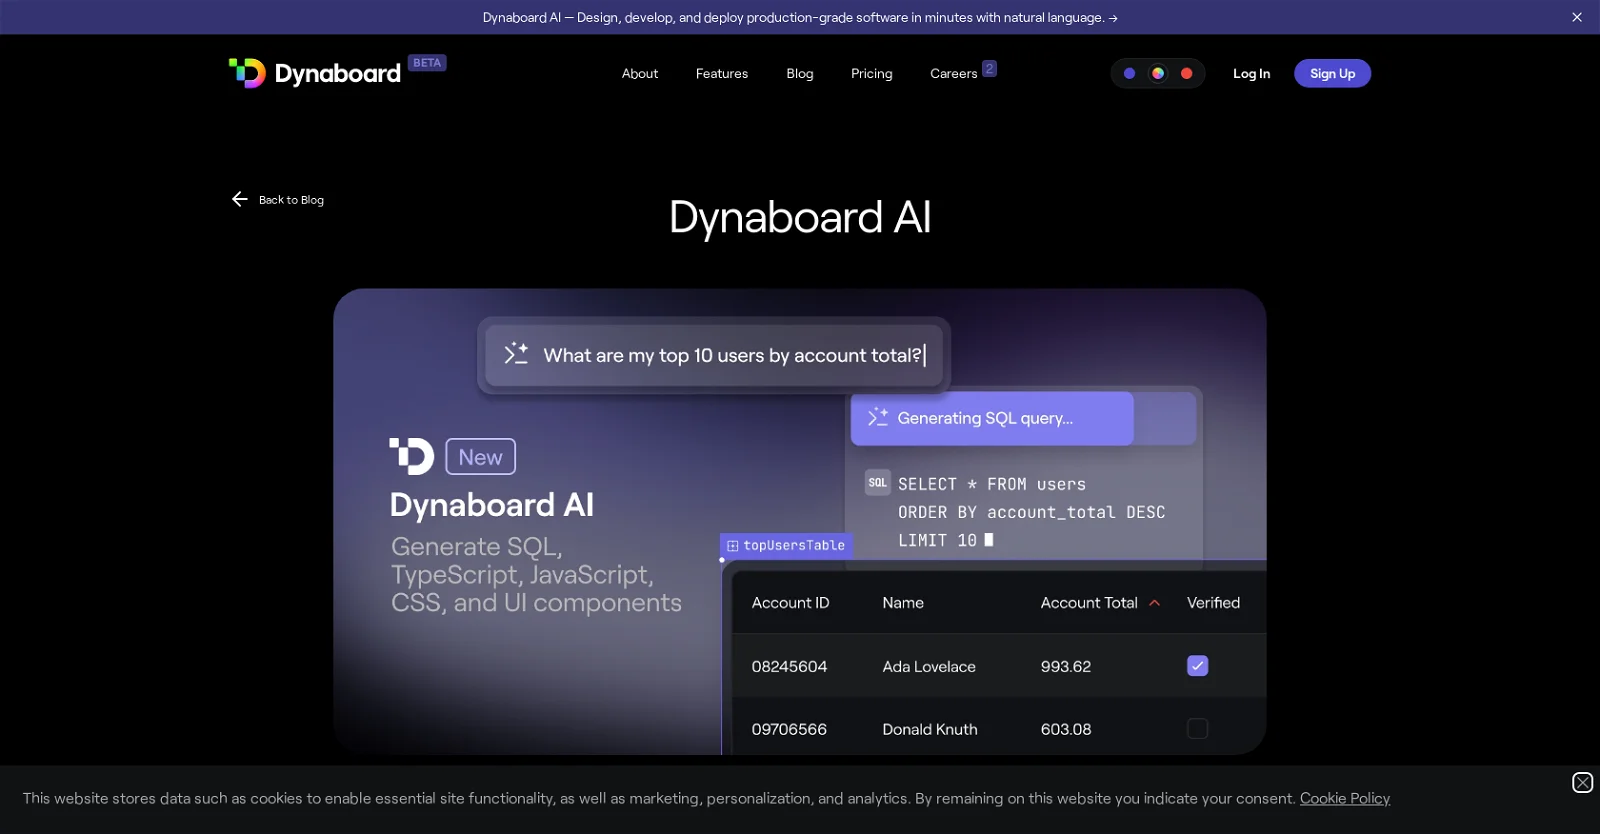The width and height of the screenshot is (1600, 834).
Task: Choose the red theme color dot
Action: point(1186,73)
